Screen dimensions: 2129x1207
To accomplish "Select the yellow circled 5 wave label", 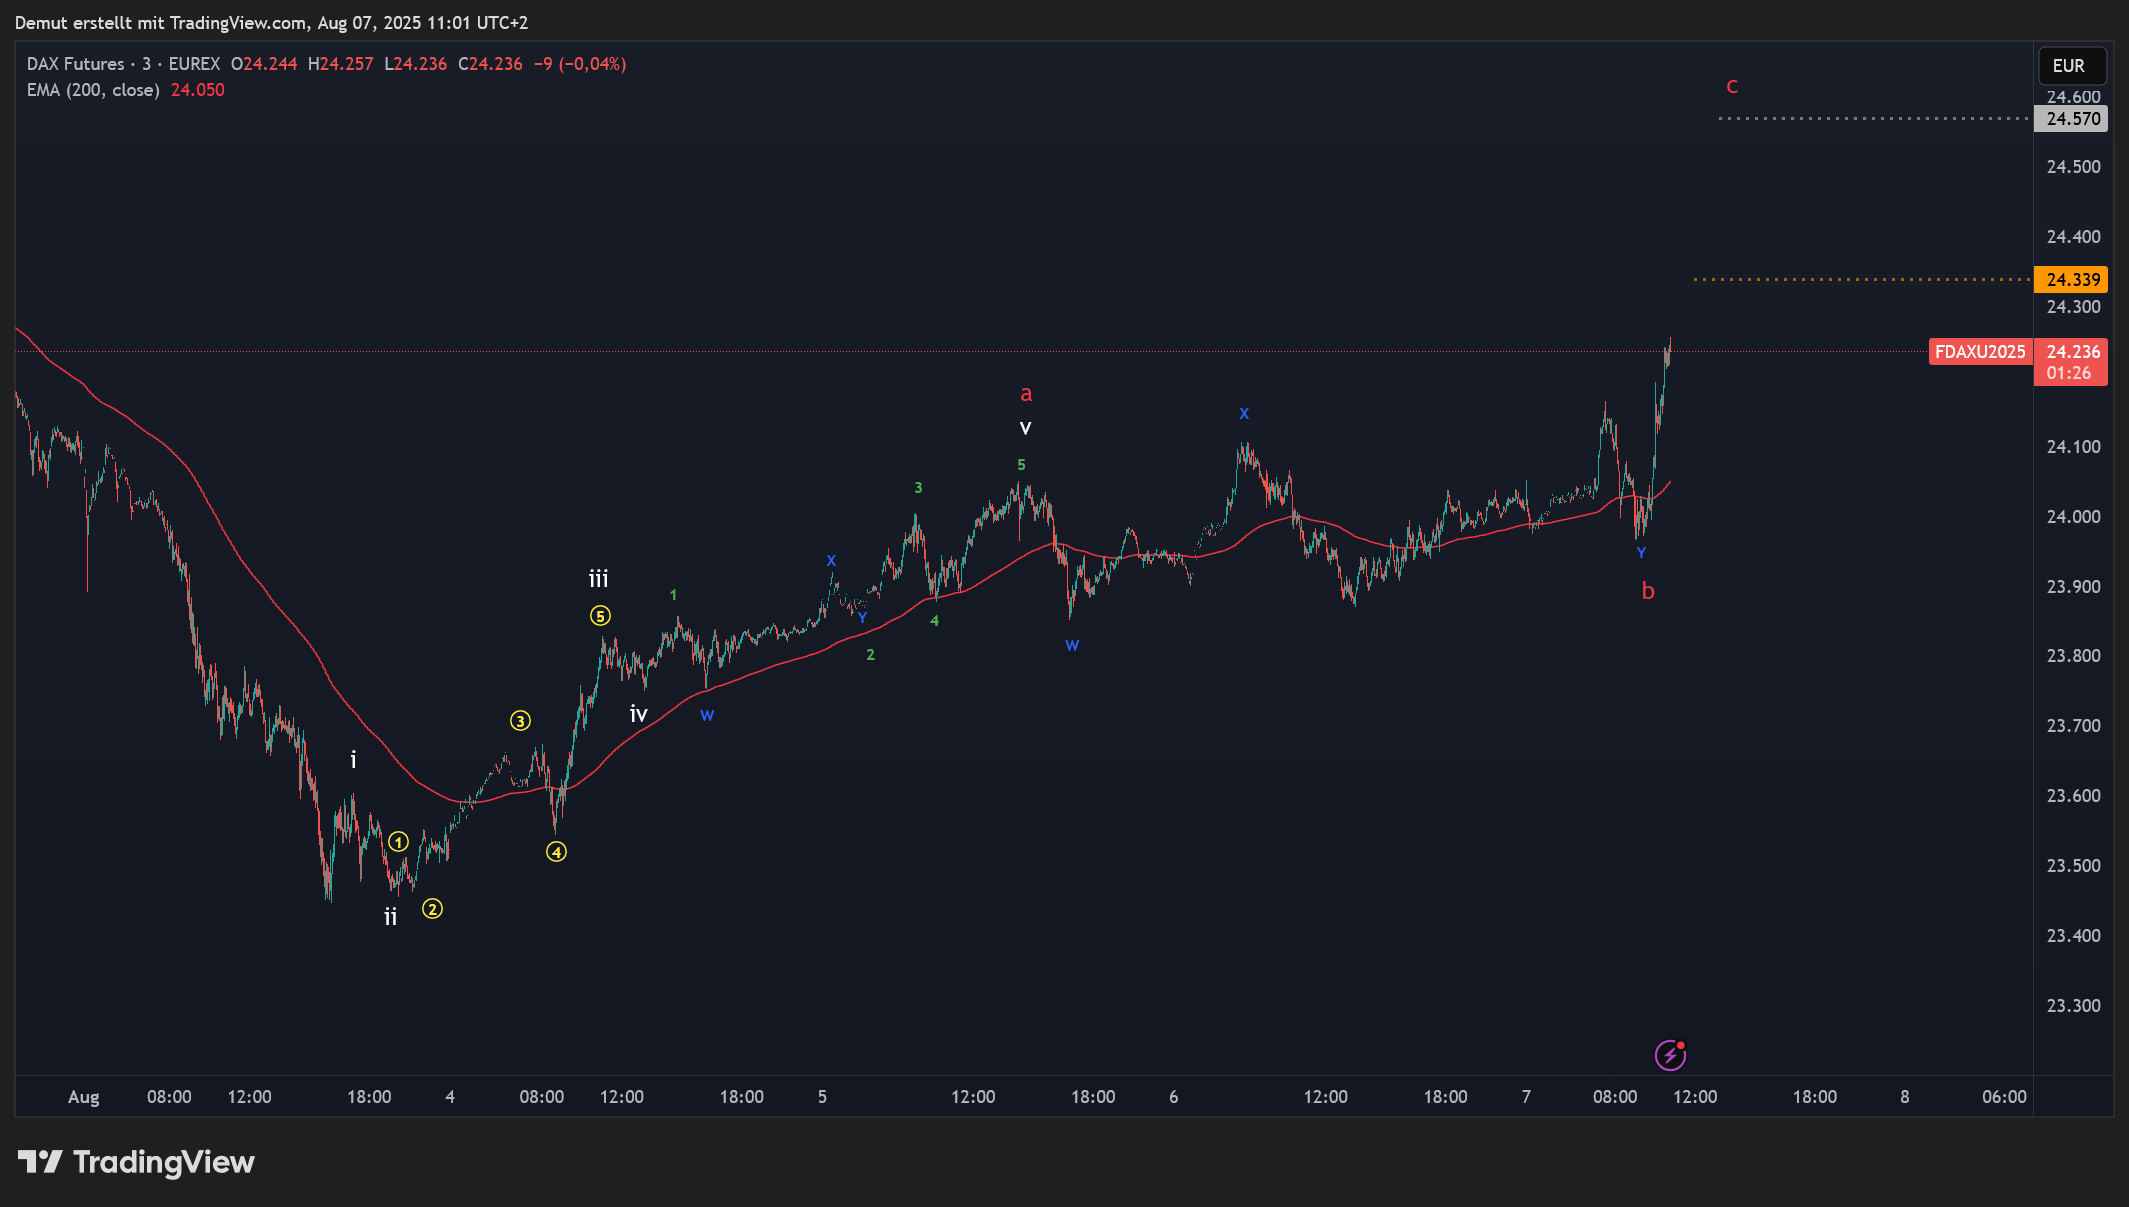I will point(600,616).
